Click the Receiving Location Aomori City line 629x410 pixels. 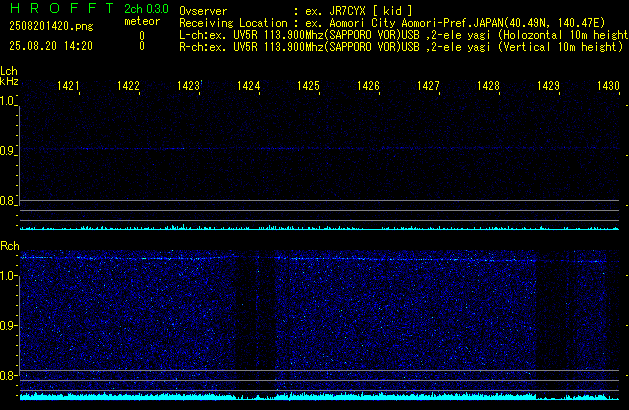point(392,23)
